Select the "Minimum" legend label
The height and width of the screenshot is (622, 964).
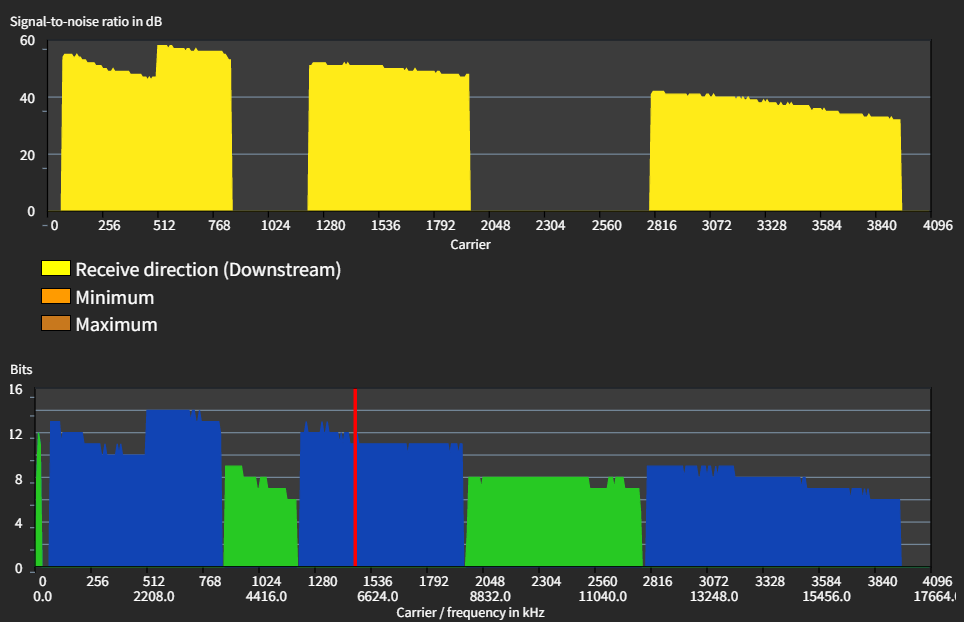(x=115, y=297)
